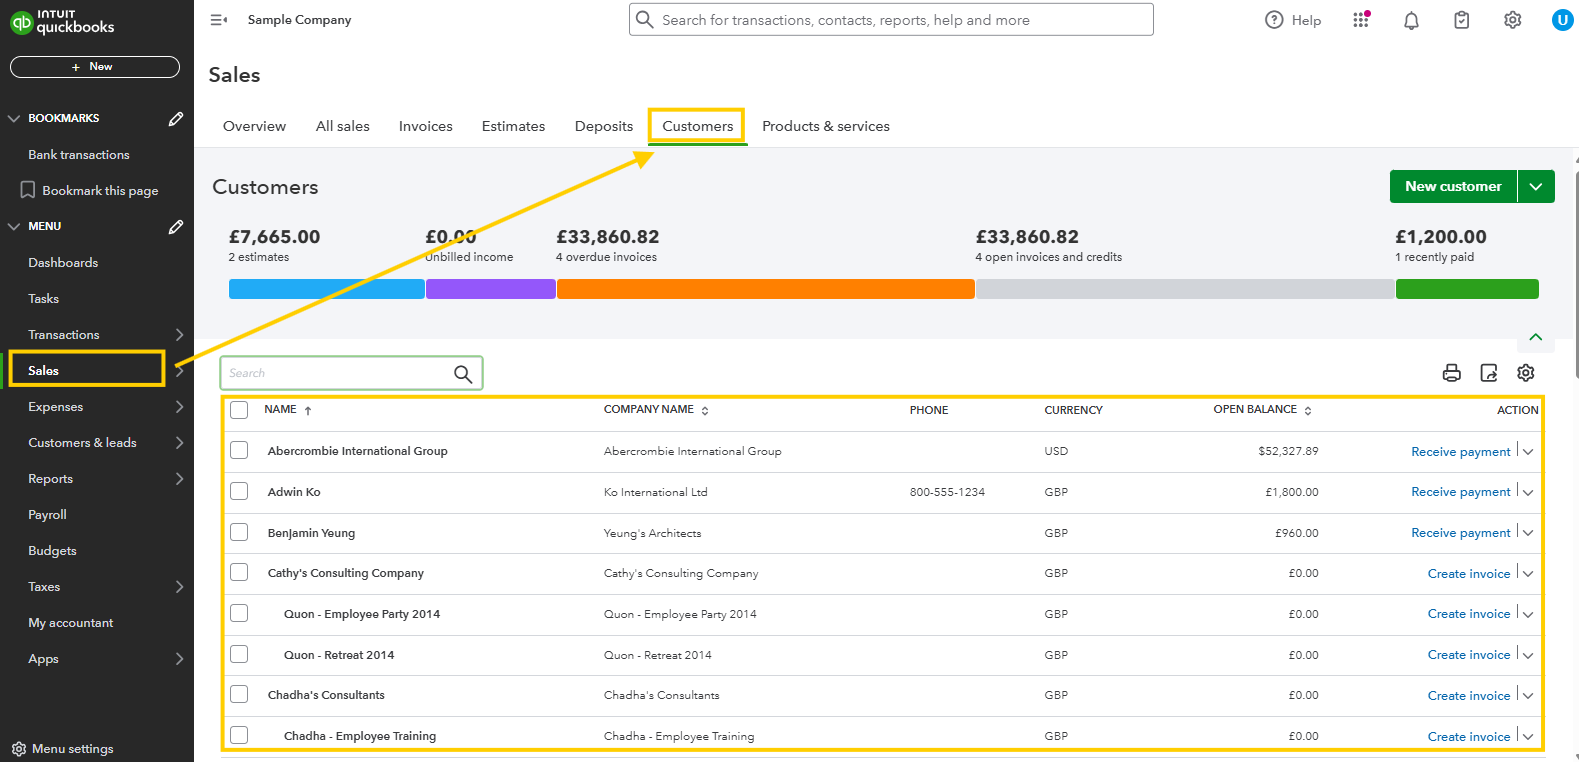Open Menu settings gear
The image size is (1579, 762).
click(x=19, y=749)
